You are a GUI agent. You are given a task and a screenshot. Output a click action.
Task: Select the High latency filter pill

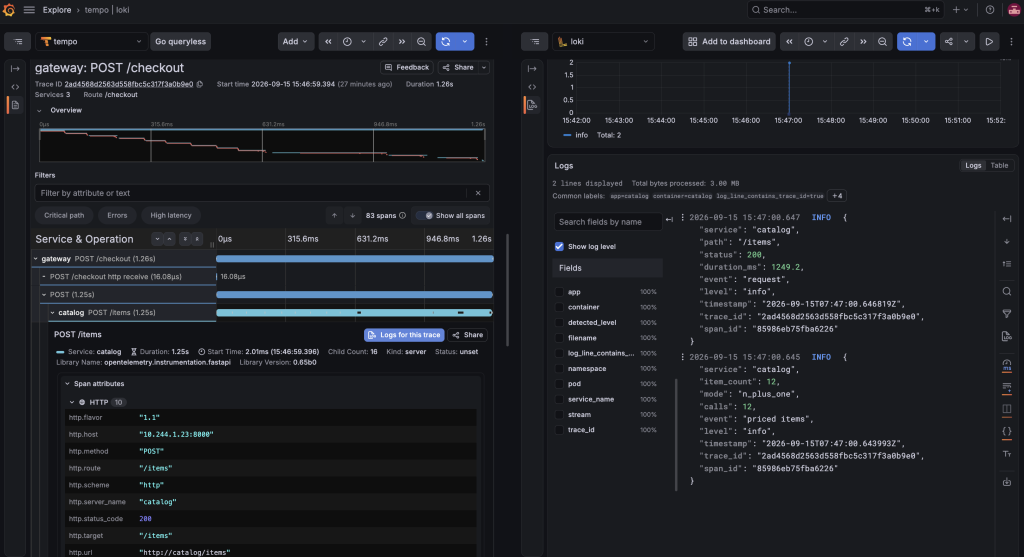point(171,215)
